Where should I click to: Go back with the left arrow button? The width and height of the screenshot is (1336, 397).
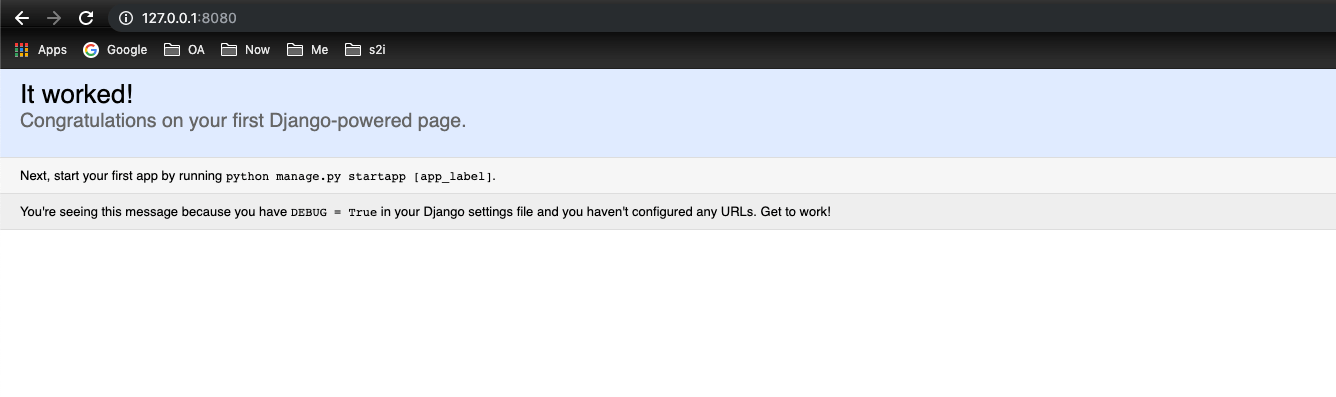22,18
